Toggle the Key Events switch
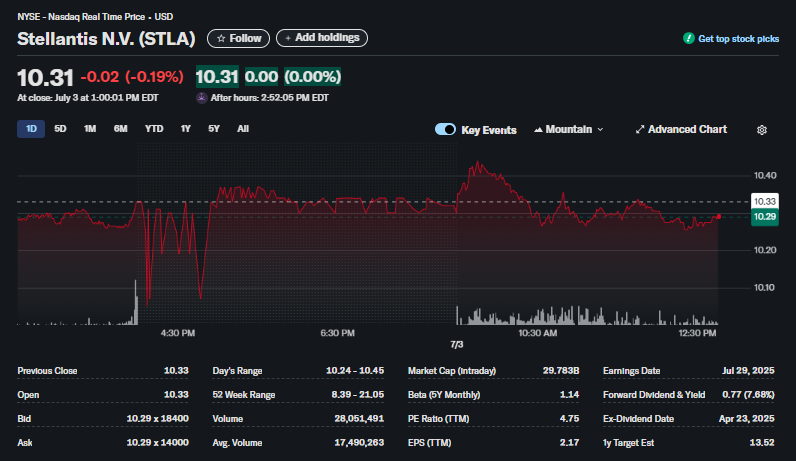Screen dimensions: 796x461 click(x=445, y=129)
